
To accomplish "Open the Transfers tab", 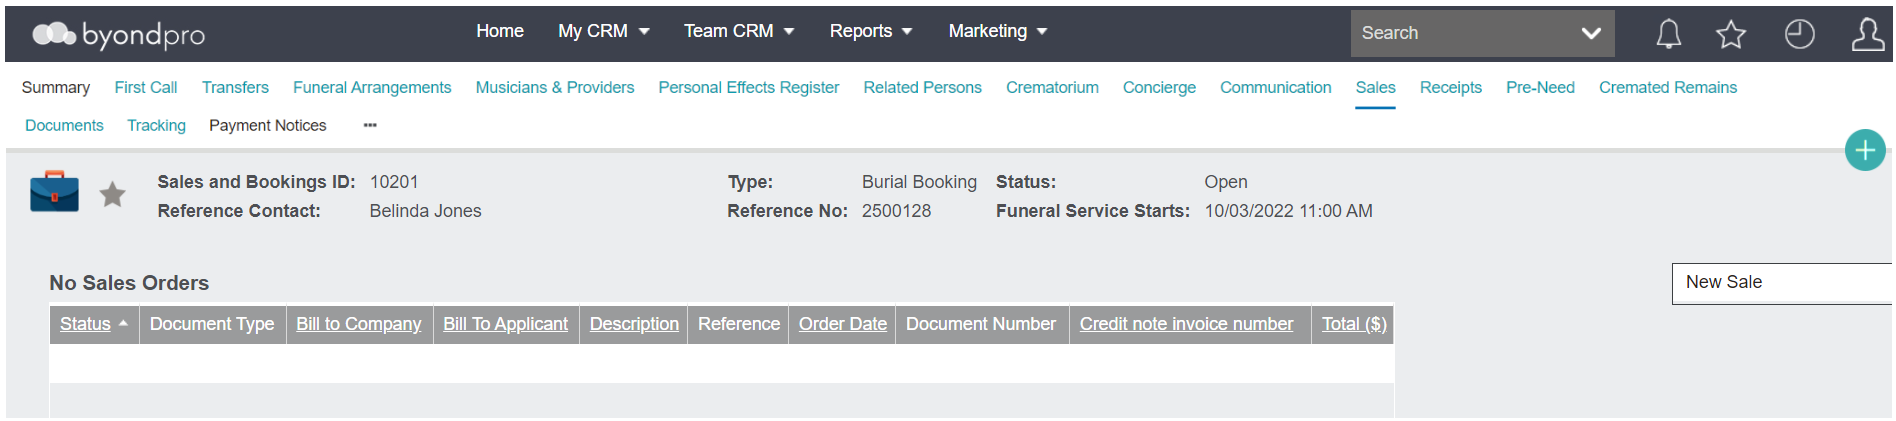I will pyautogui.click(x=235, y=87).
